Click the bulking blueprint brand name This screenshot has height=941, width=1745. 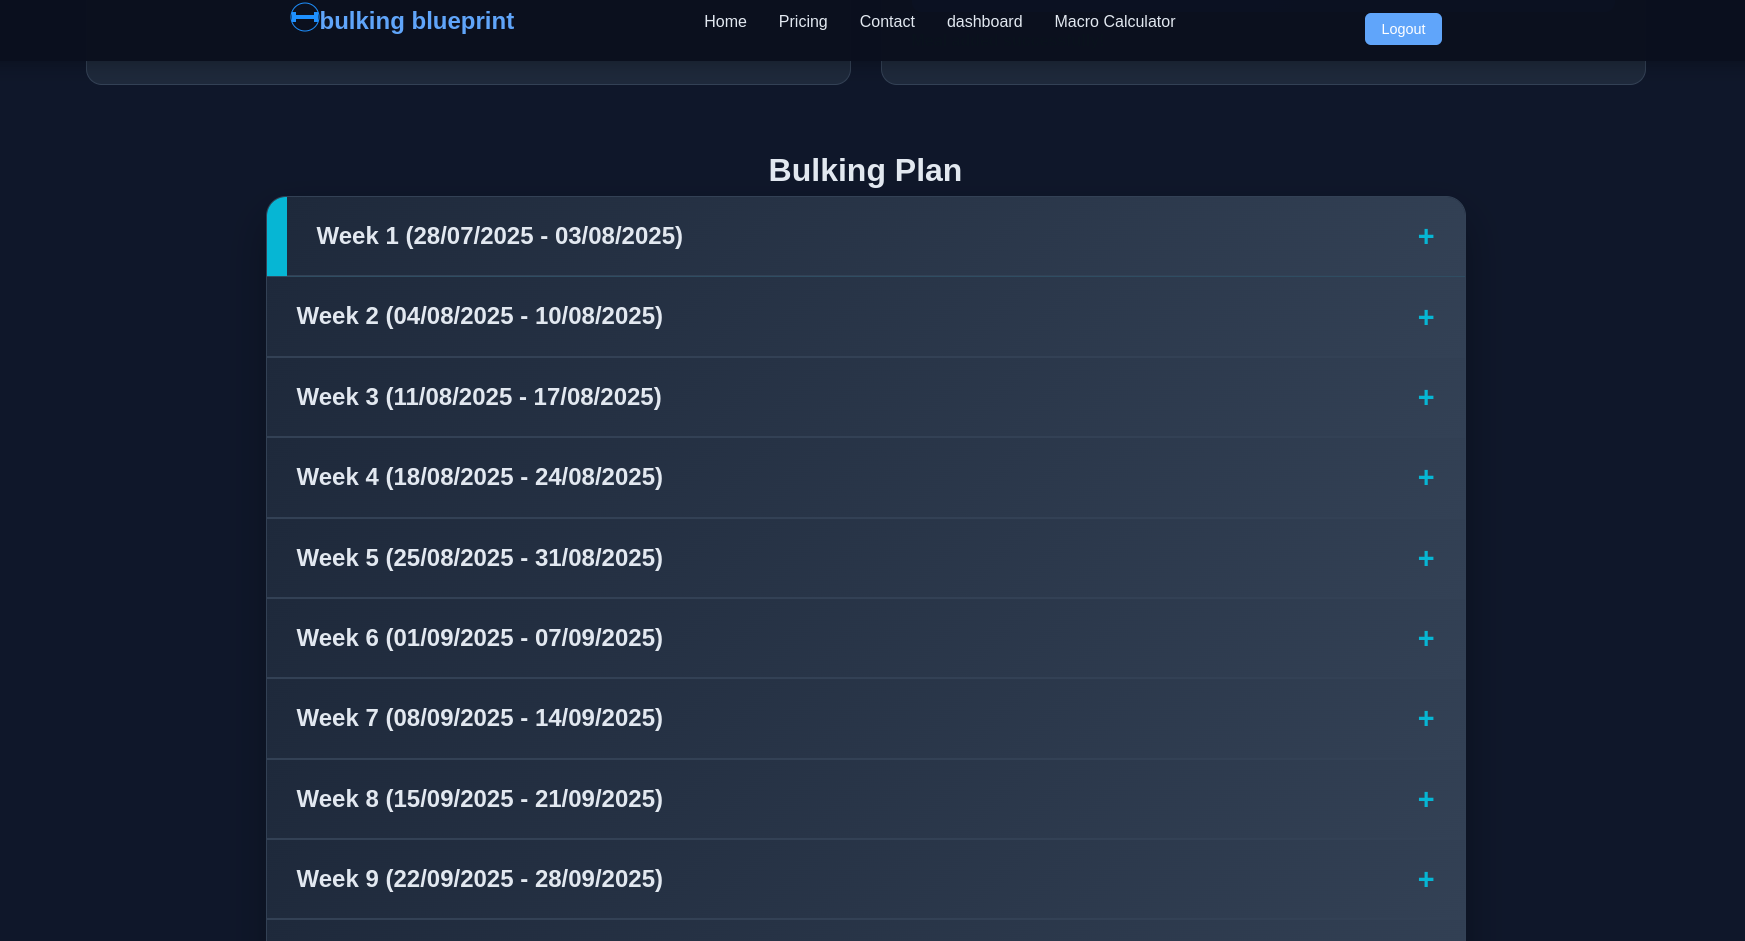(417, 21)
